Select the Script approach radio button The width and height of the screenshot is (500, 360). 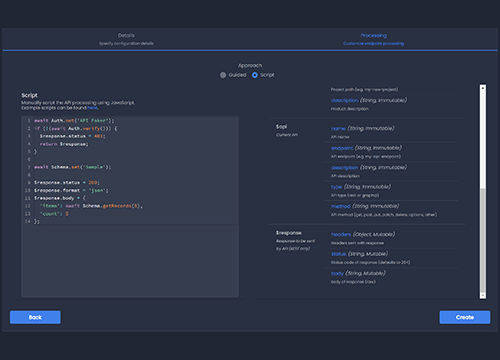[255, 75]
